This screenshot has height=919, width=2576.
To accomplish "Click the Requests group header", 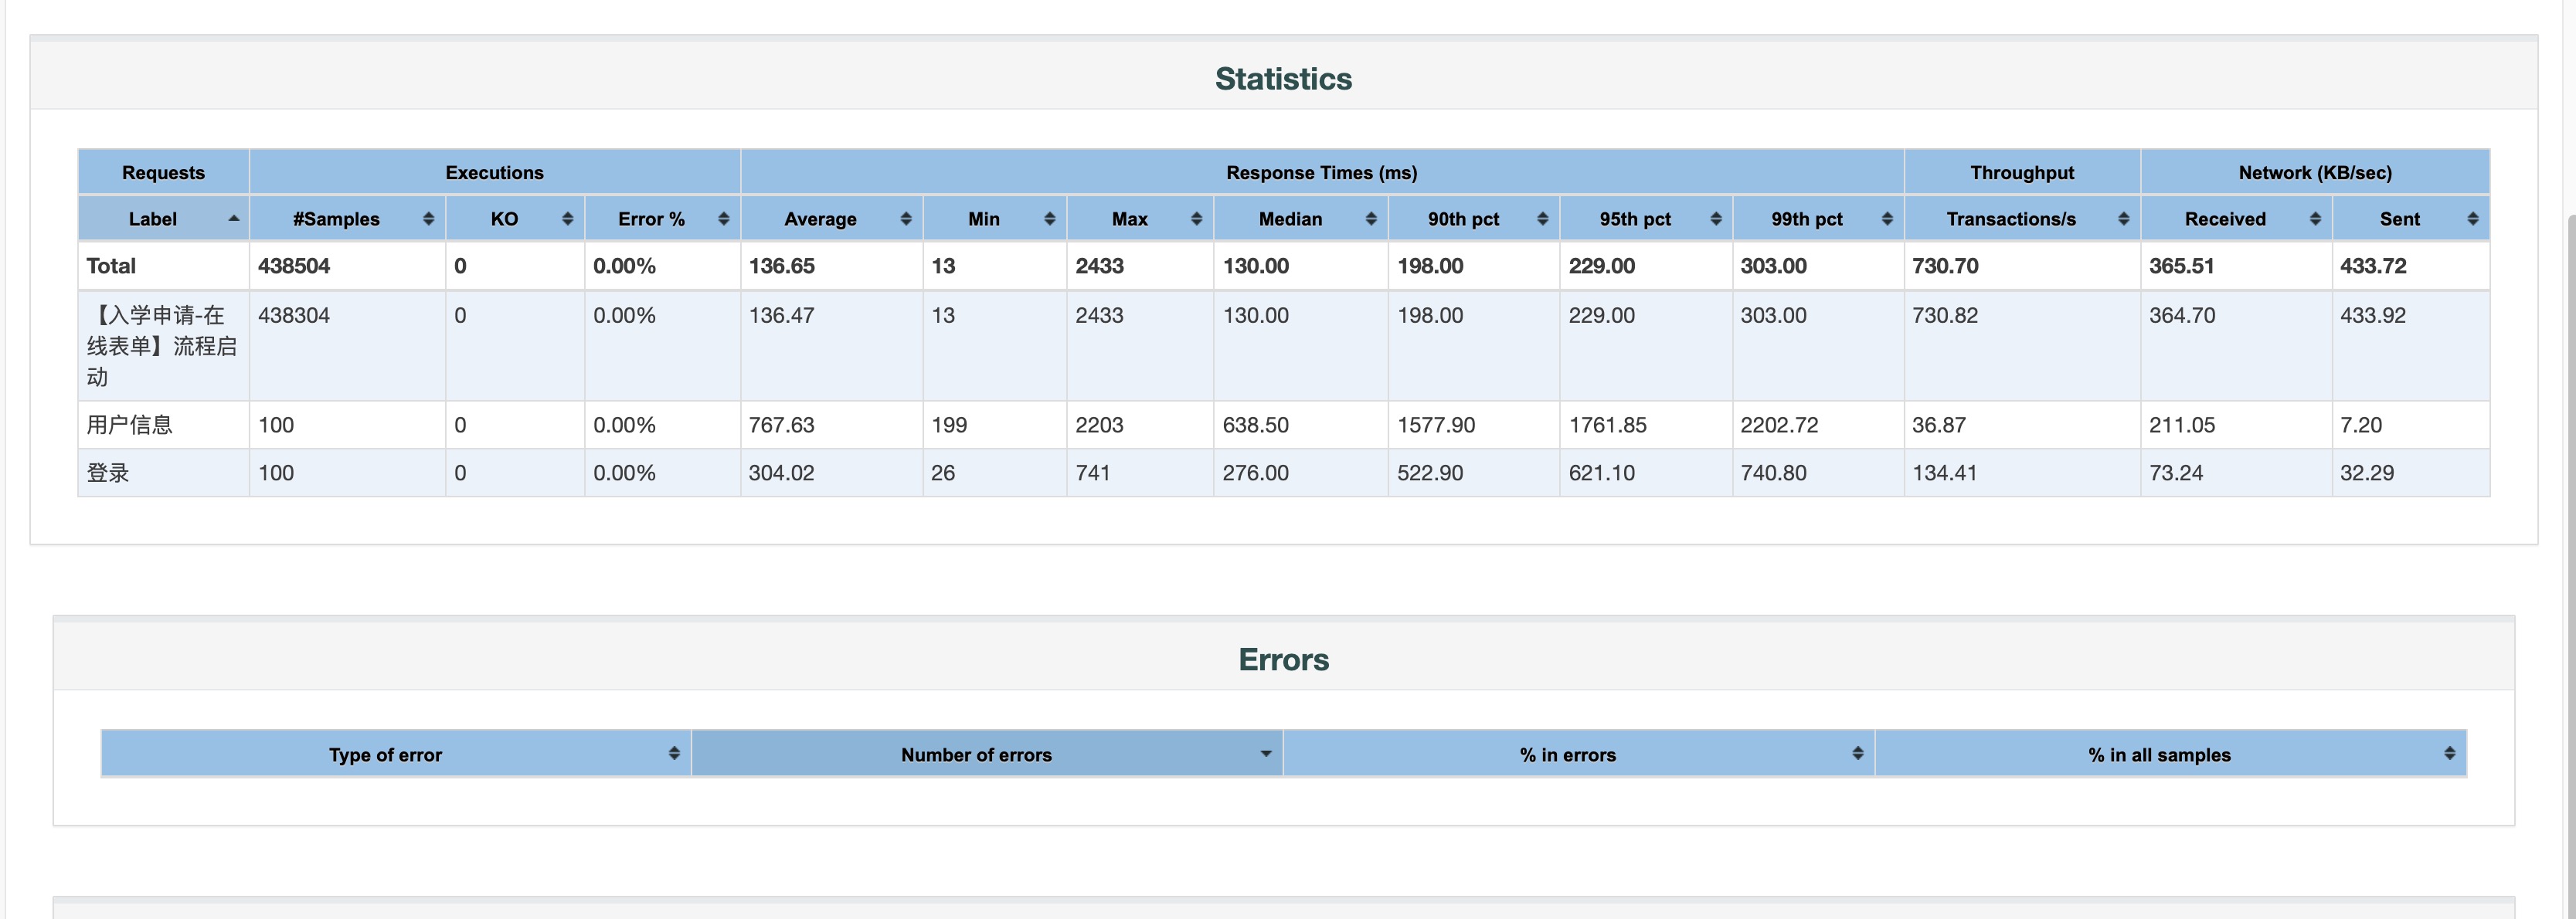I will tap(164, 172).
